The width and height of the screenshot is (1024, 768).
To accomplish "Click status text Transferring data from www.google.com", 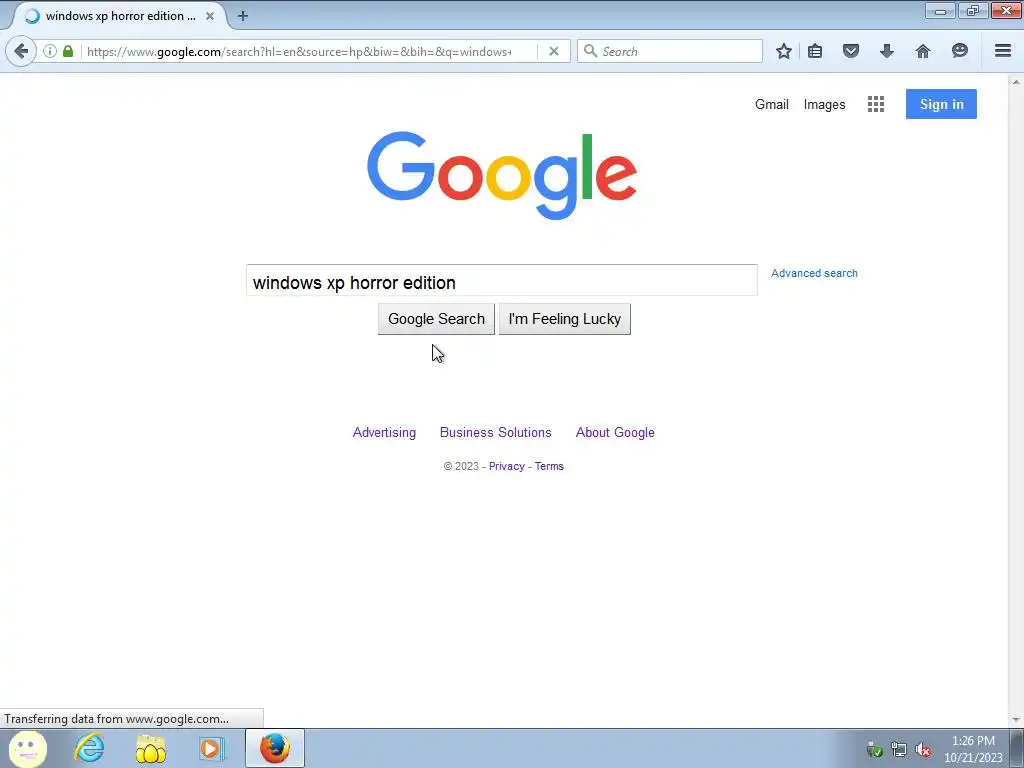I will [x=117, y=719].
